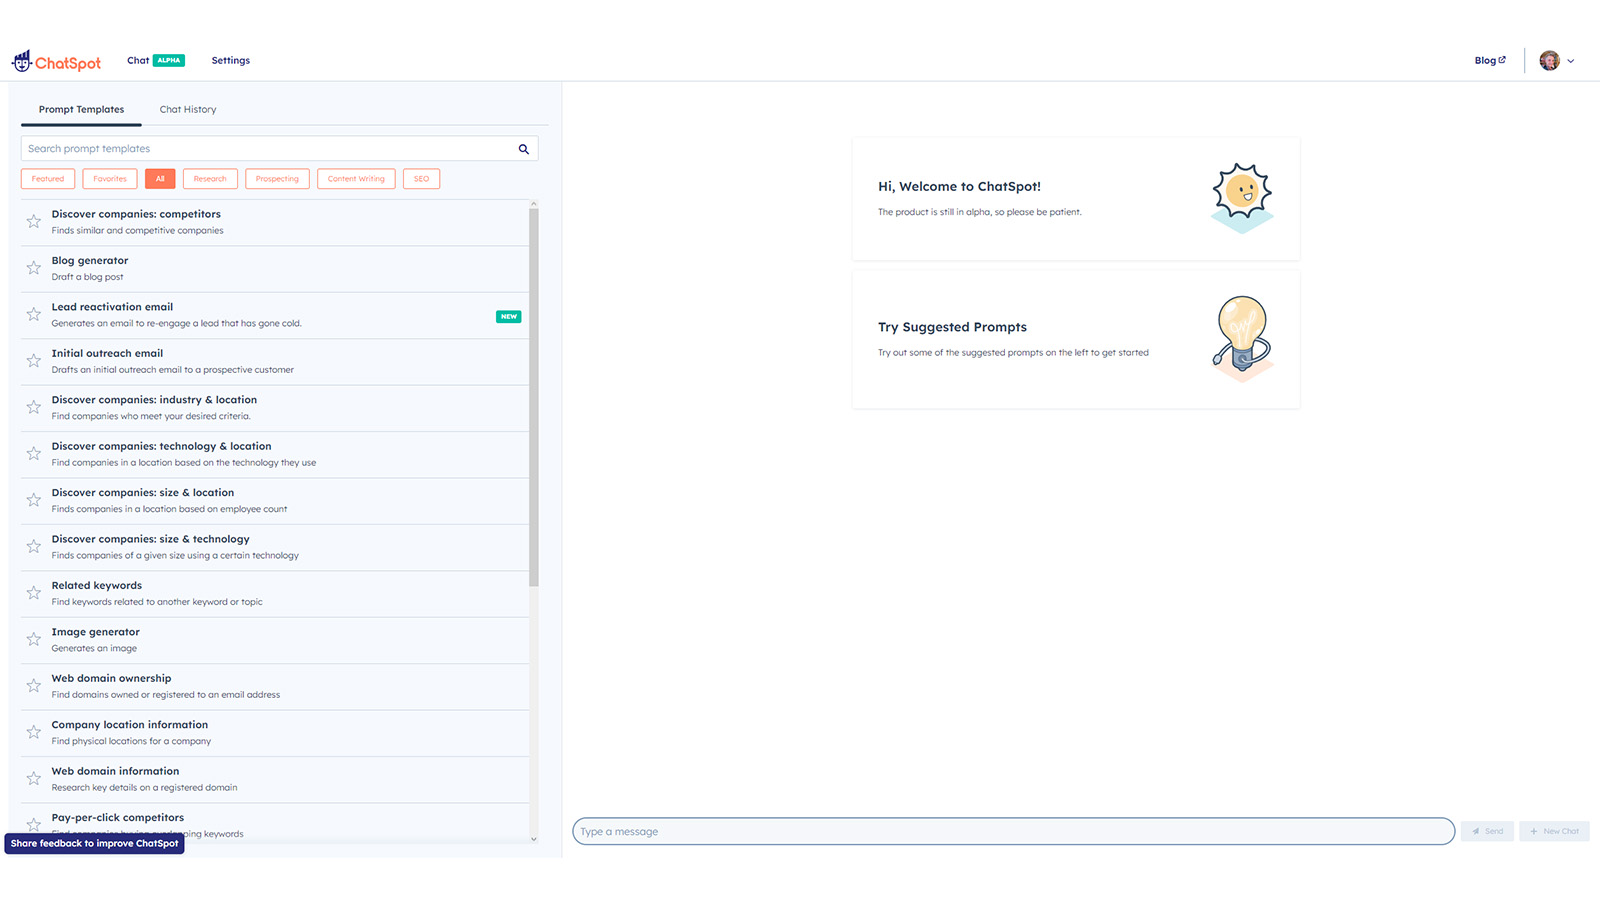Favorite the size & technology template
Image resolution: width=1600 pixels, height=900 pixels.
(34, 546)
